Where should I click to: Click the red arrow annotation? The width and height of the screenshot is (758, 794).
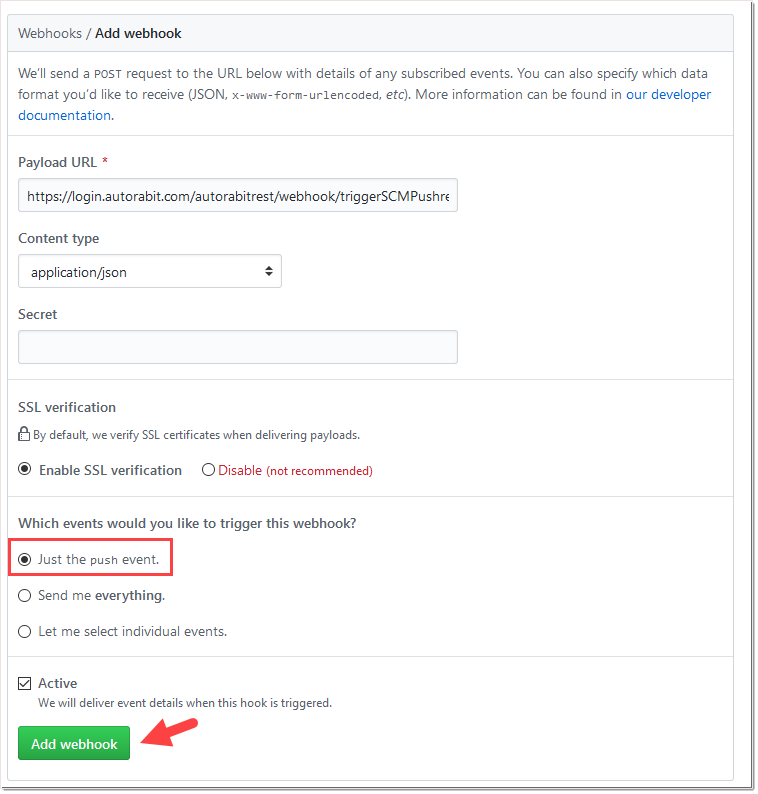[x=170, y=733]
